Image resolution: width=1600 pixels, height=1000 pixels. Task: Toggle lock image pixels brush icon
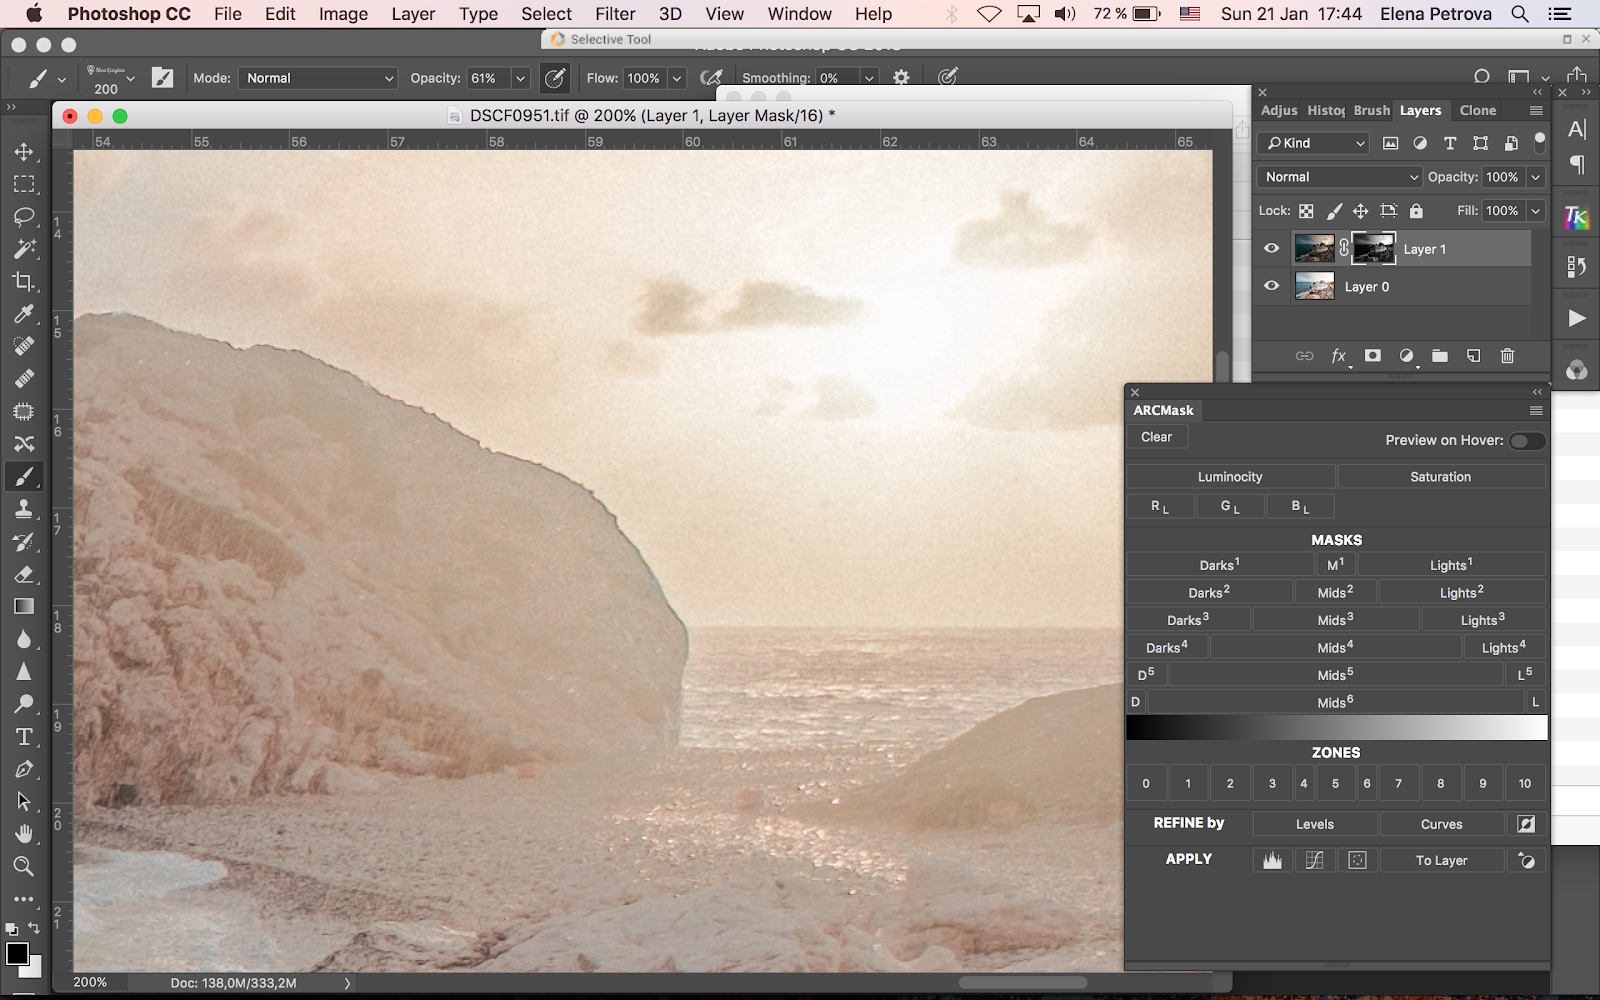[1334, 211]
